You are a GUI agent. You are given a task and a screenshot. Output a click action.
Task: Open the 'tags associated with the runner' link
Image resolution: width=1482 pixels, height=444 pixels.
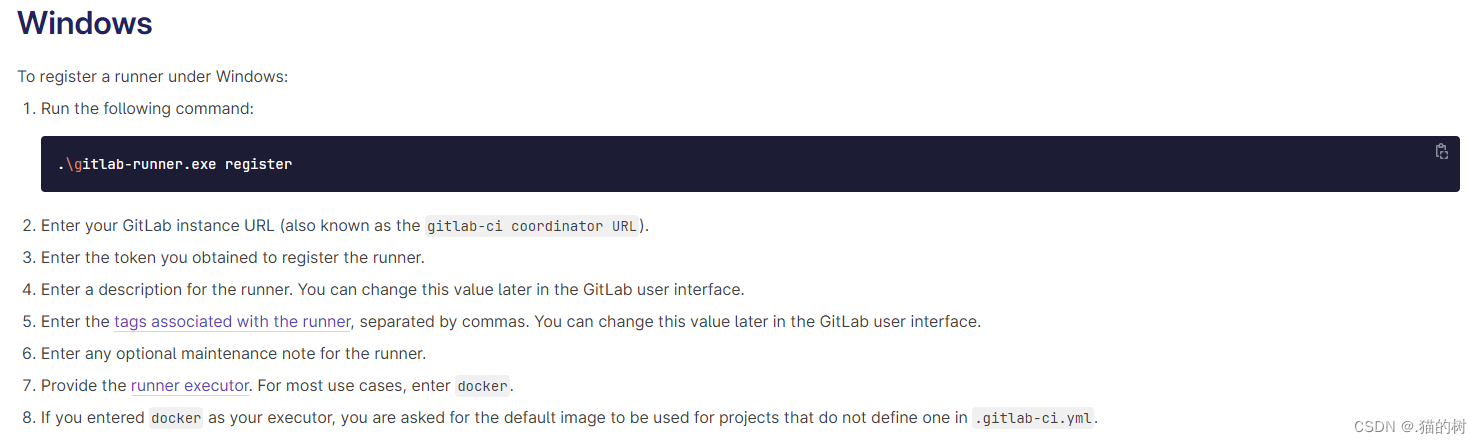pyautogui.click(x=232, y=322)
